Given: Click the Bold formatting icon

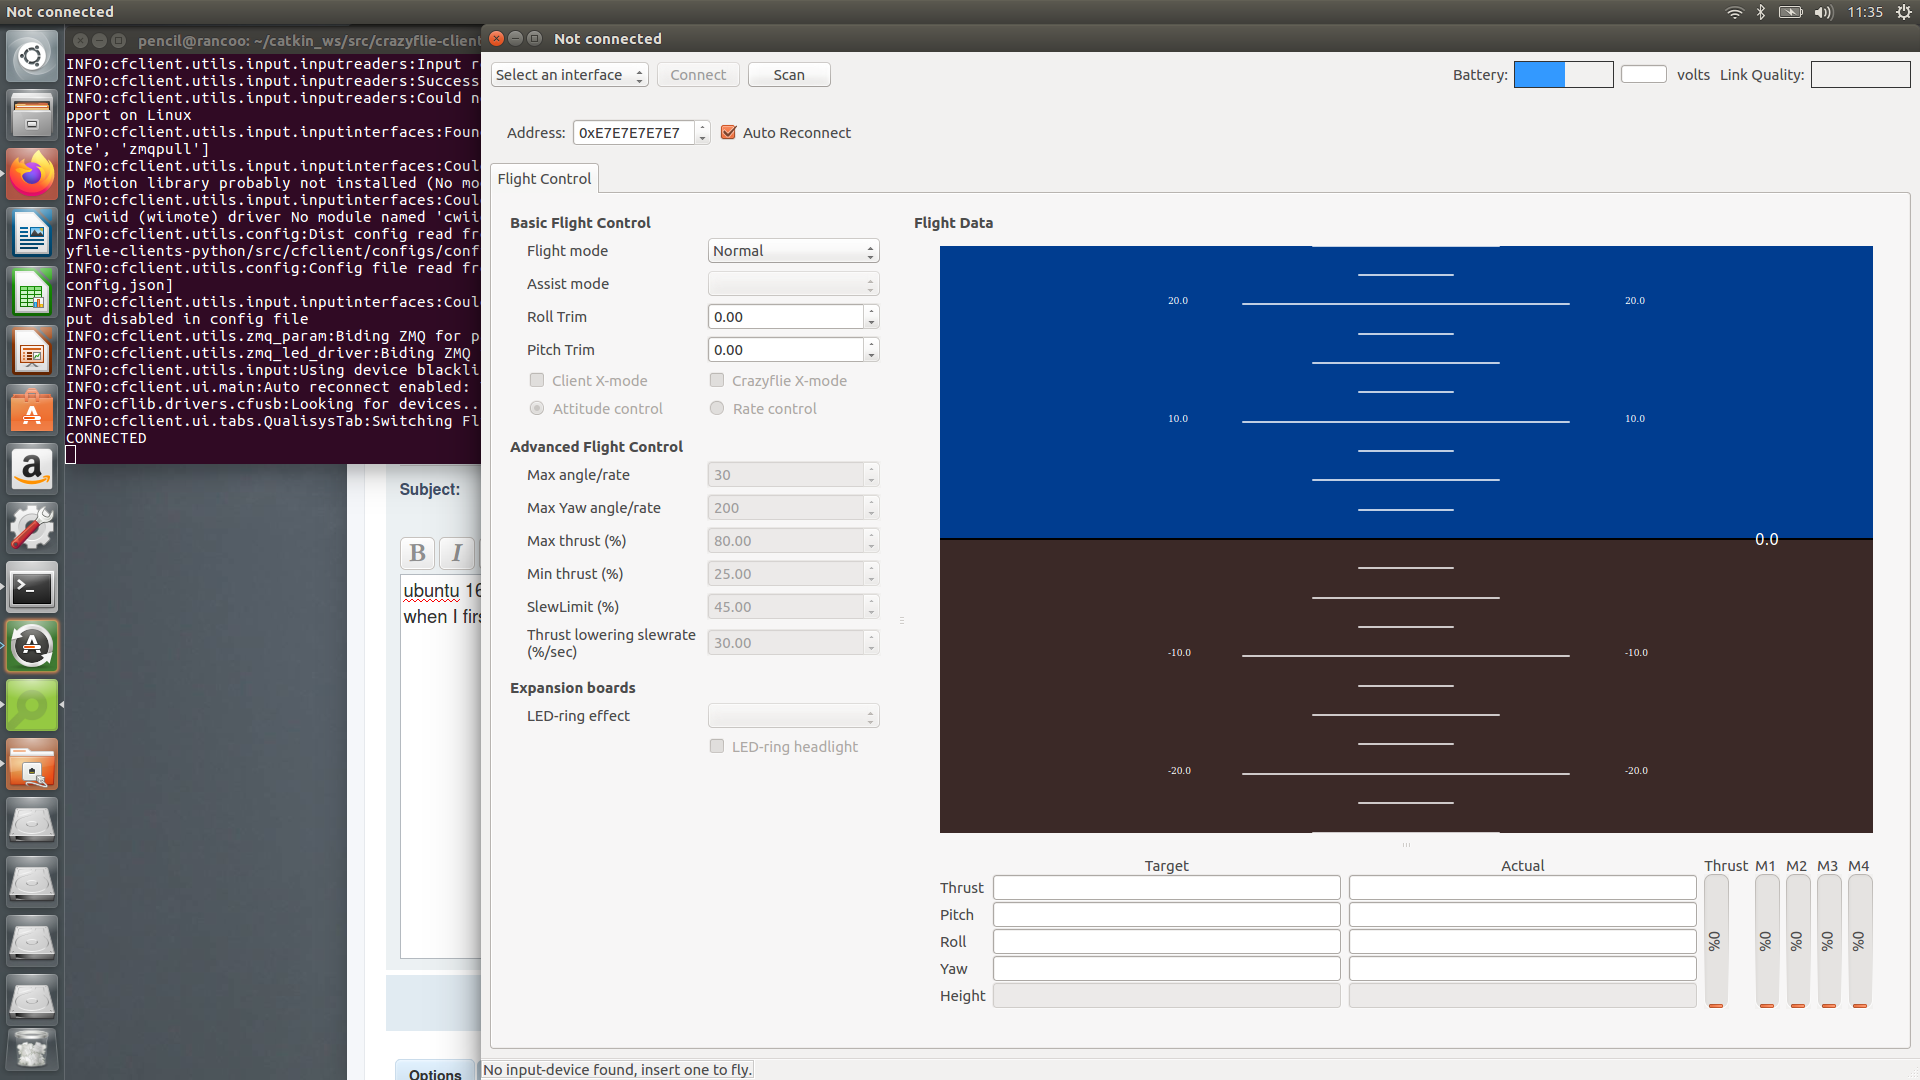Looking at the screenshot, I should (x=417, y=553).
